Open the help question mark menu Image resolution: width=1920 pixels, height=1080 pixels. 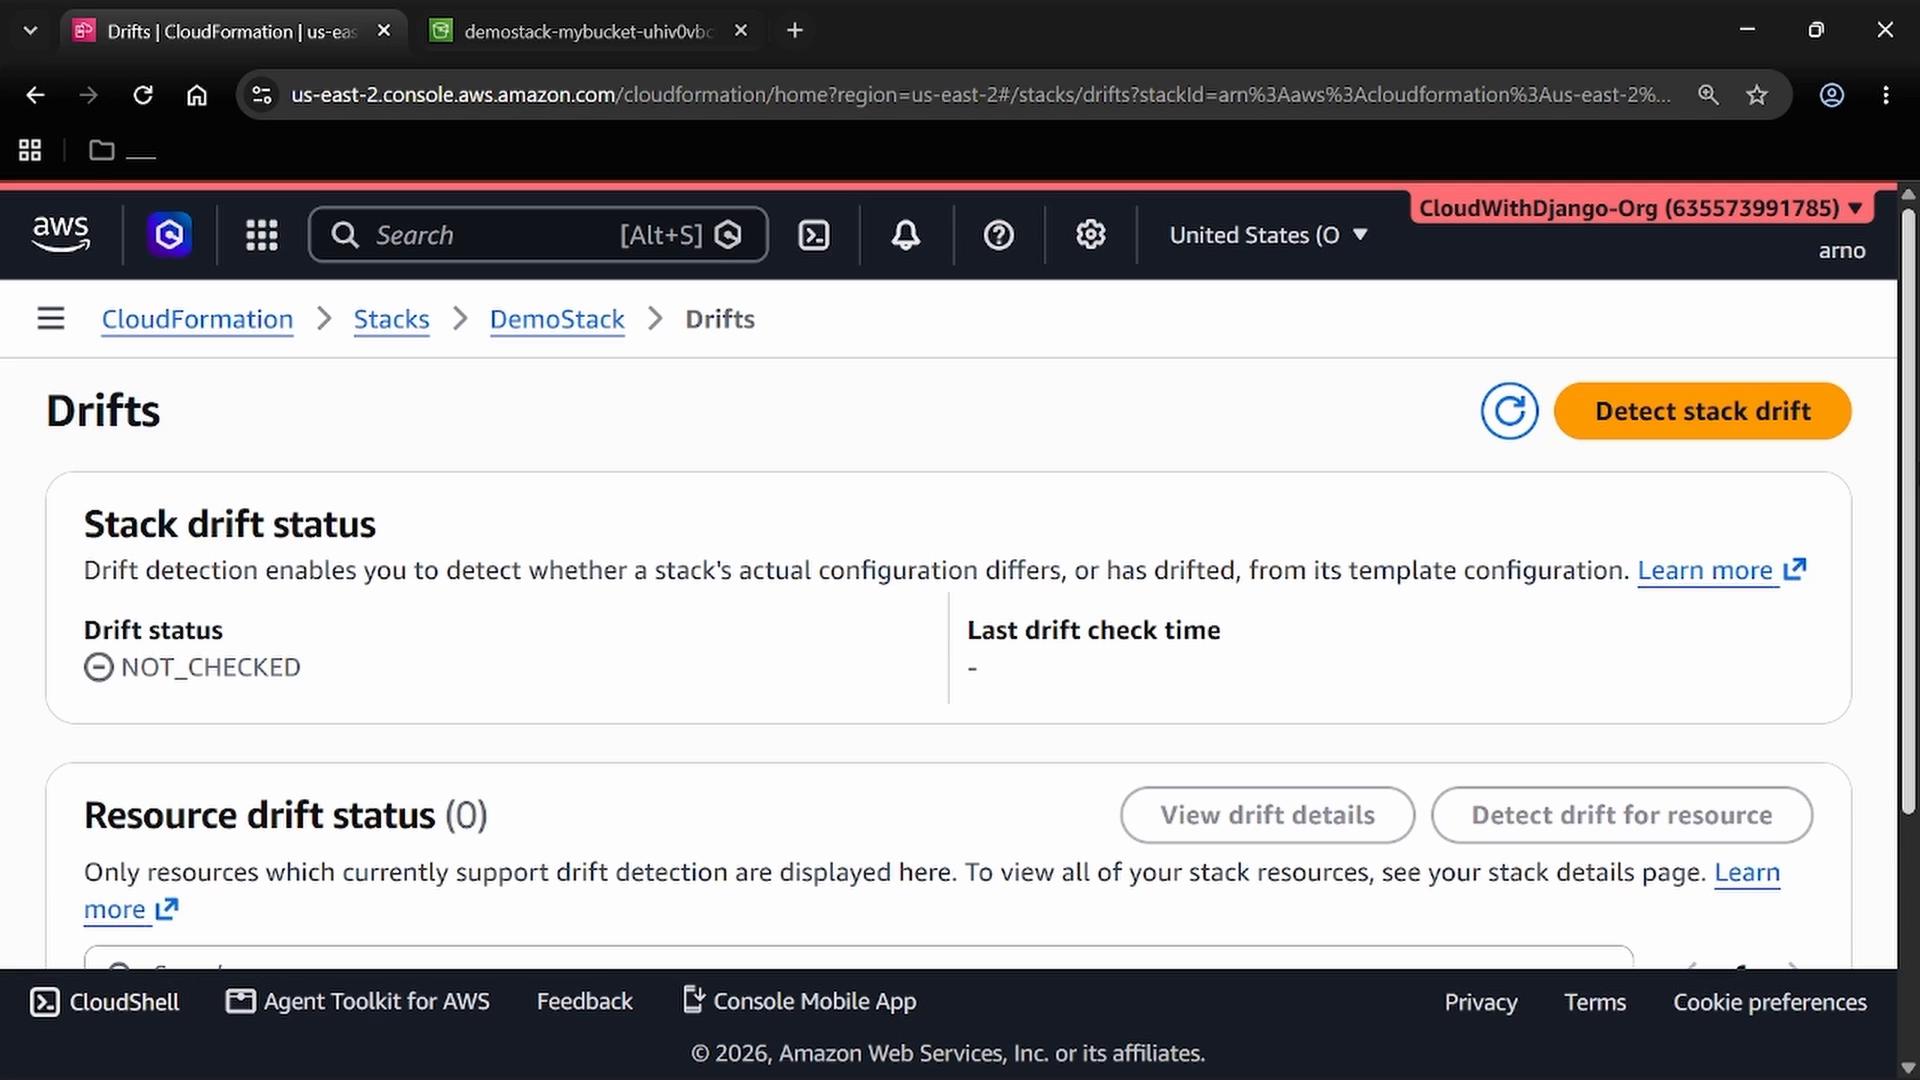(x=999, y=235)
